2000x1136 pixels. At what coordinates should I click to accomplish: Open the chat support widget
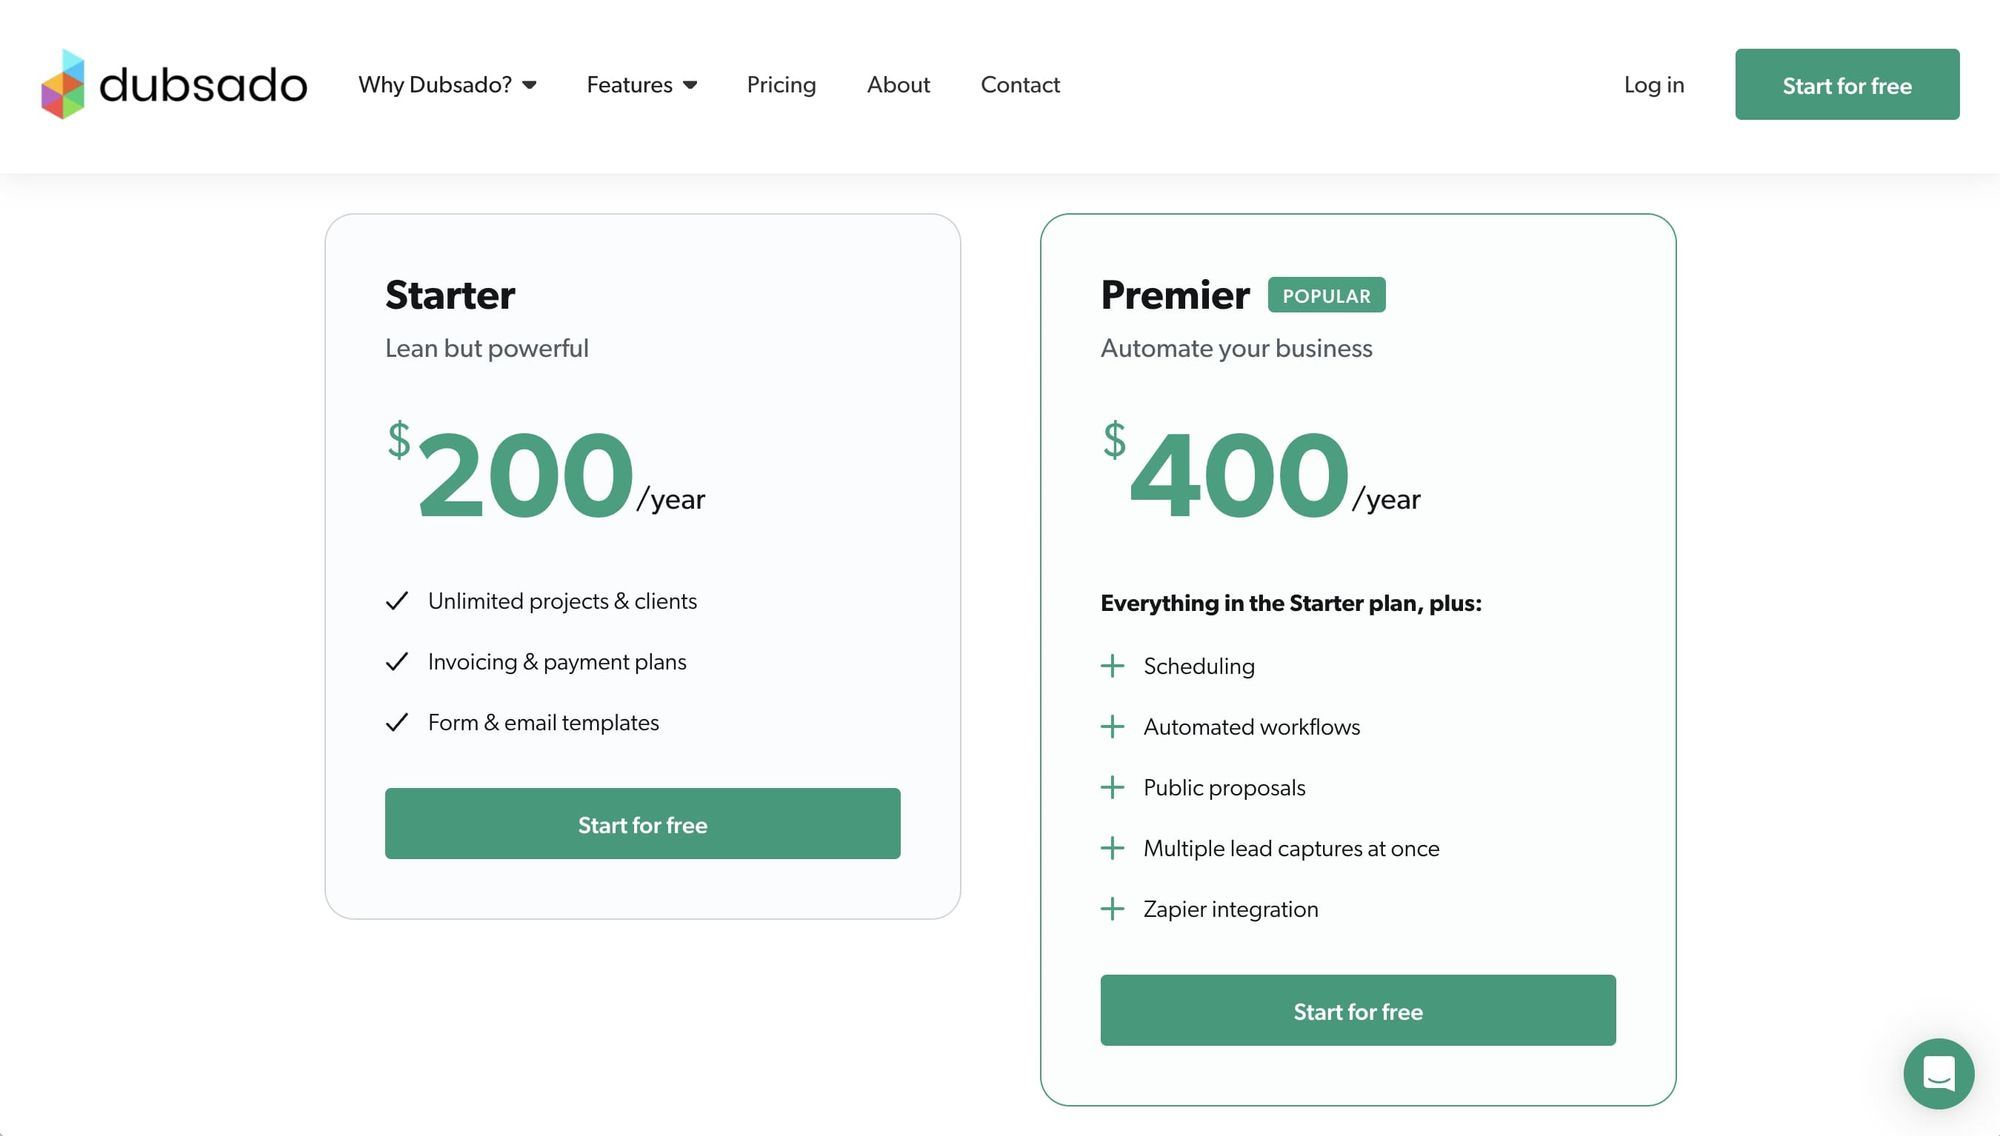click(1938, 1073)
